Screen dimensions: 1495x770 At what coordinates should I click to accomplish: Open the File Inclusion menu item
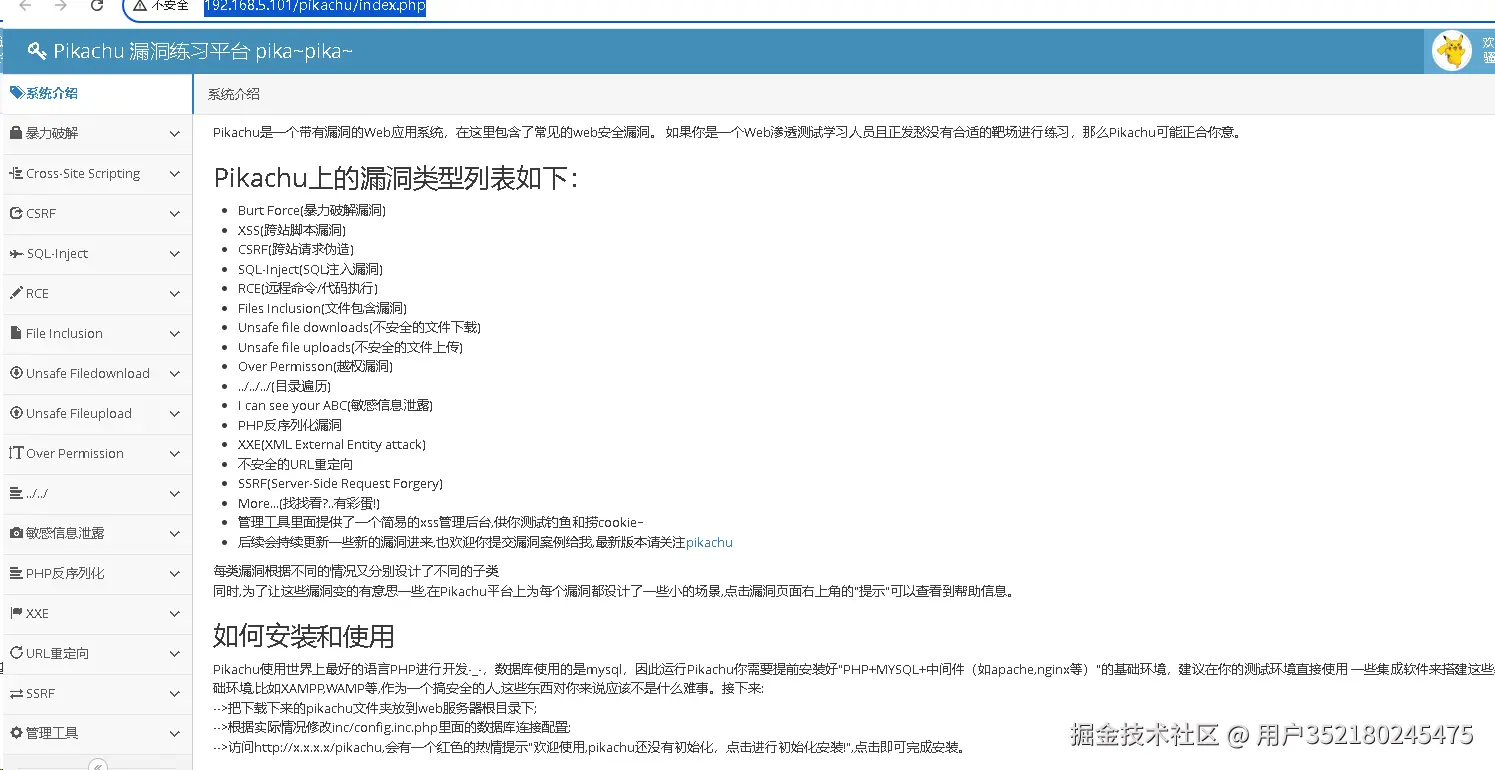coord(96,334)
